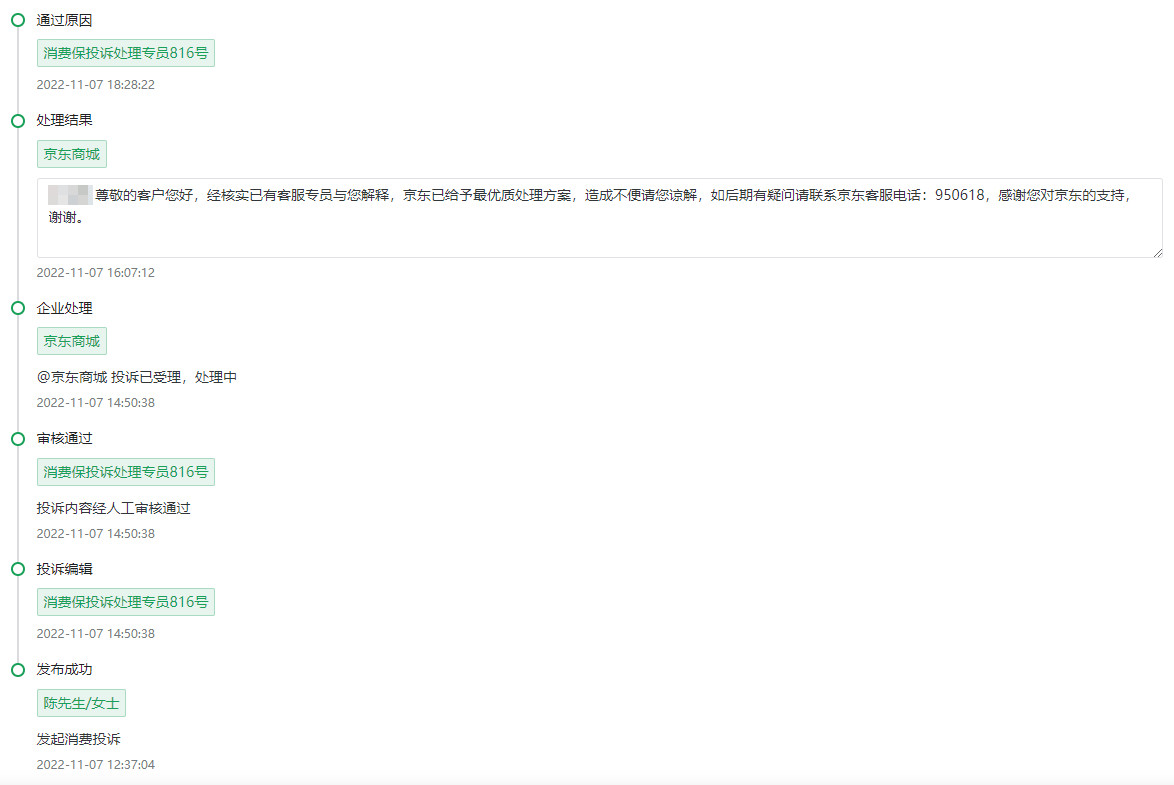Click timestamp 2022-11-07 16:07:12
The height and width of the screenshot is (785, 1174).
pos(96,273)
